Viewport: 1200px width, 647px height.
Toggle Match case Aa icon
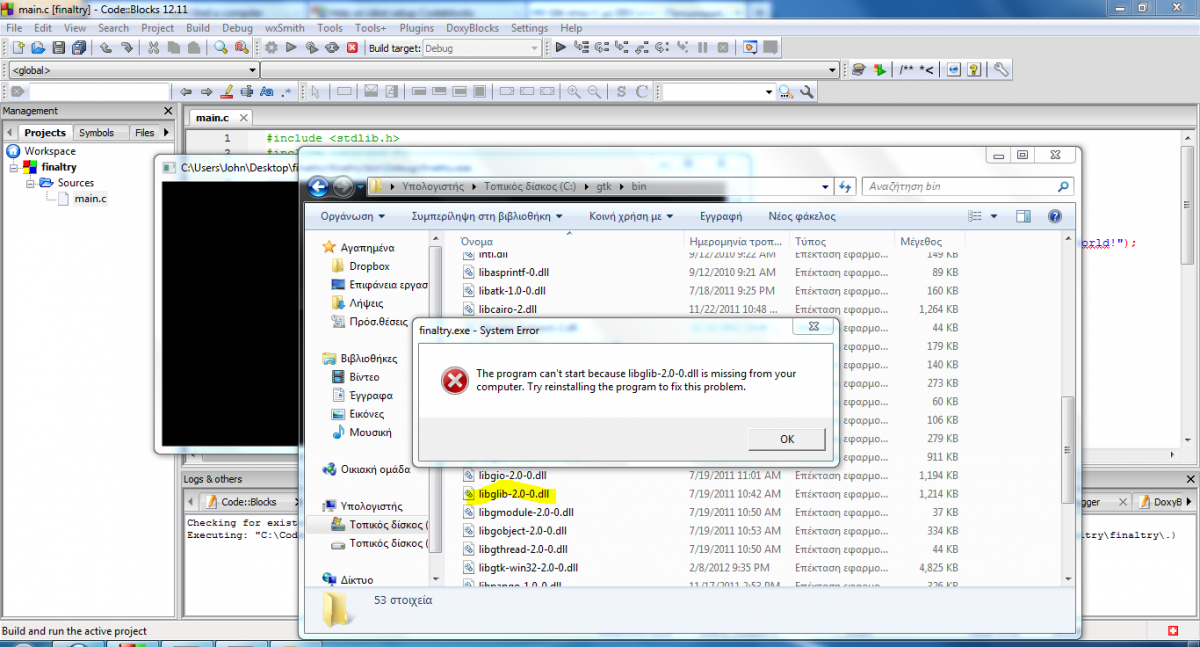coord(266,91)
